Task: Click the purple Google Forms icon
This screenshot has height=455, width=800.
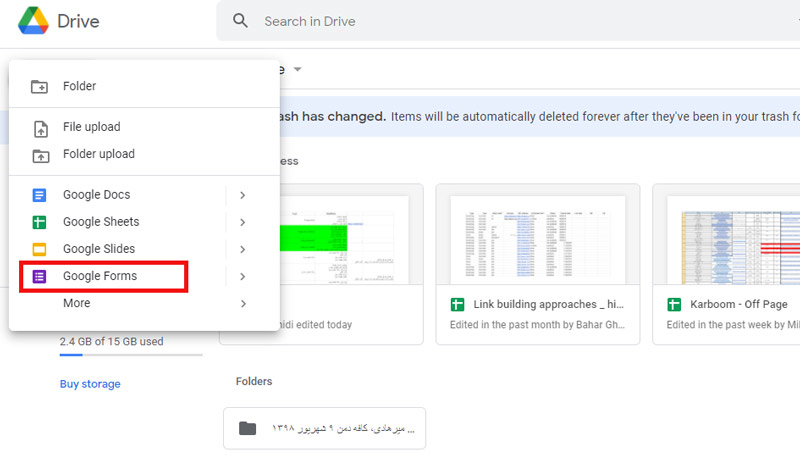Action: pyautogui.click(x=40, y=276)
